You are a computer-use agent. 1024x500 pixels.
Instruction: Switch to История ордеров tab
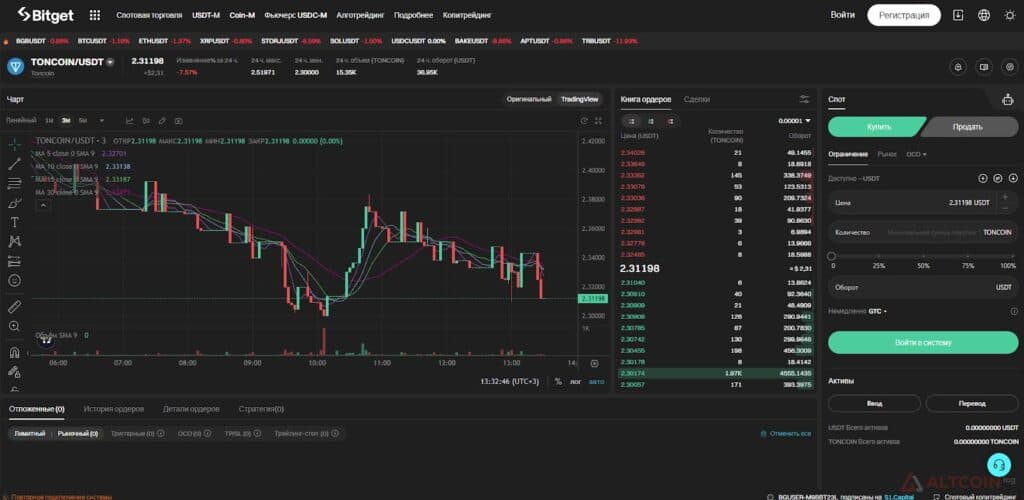(x=114, y=409)
